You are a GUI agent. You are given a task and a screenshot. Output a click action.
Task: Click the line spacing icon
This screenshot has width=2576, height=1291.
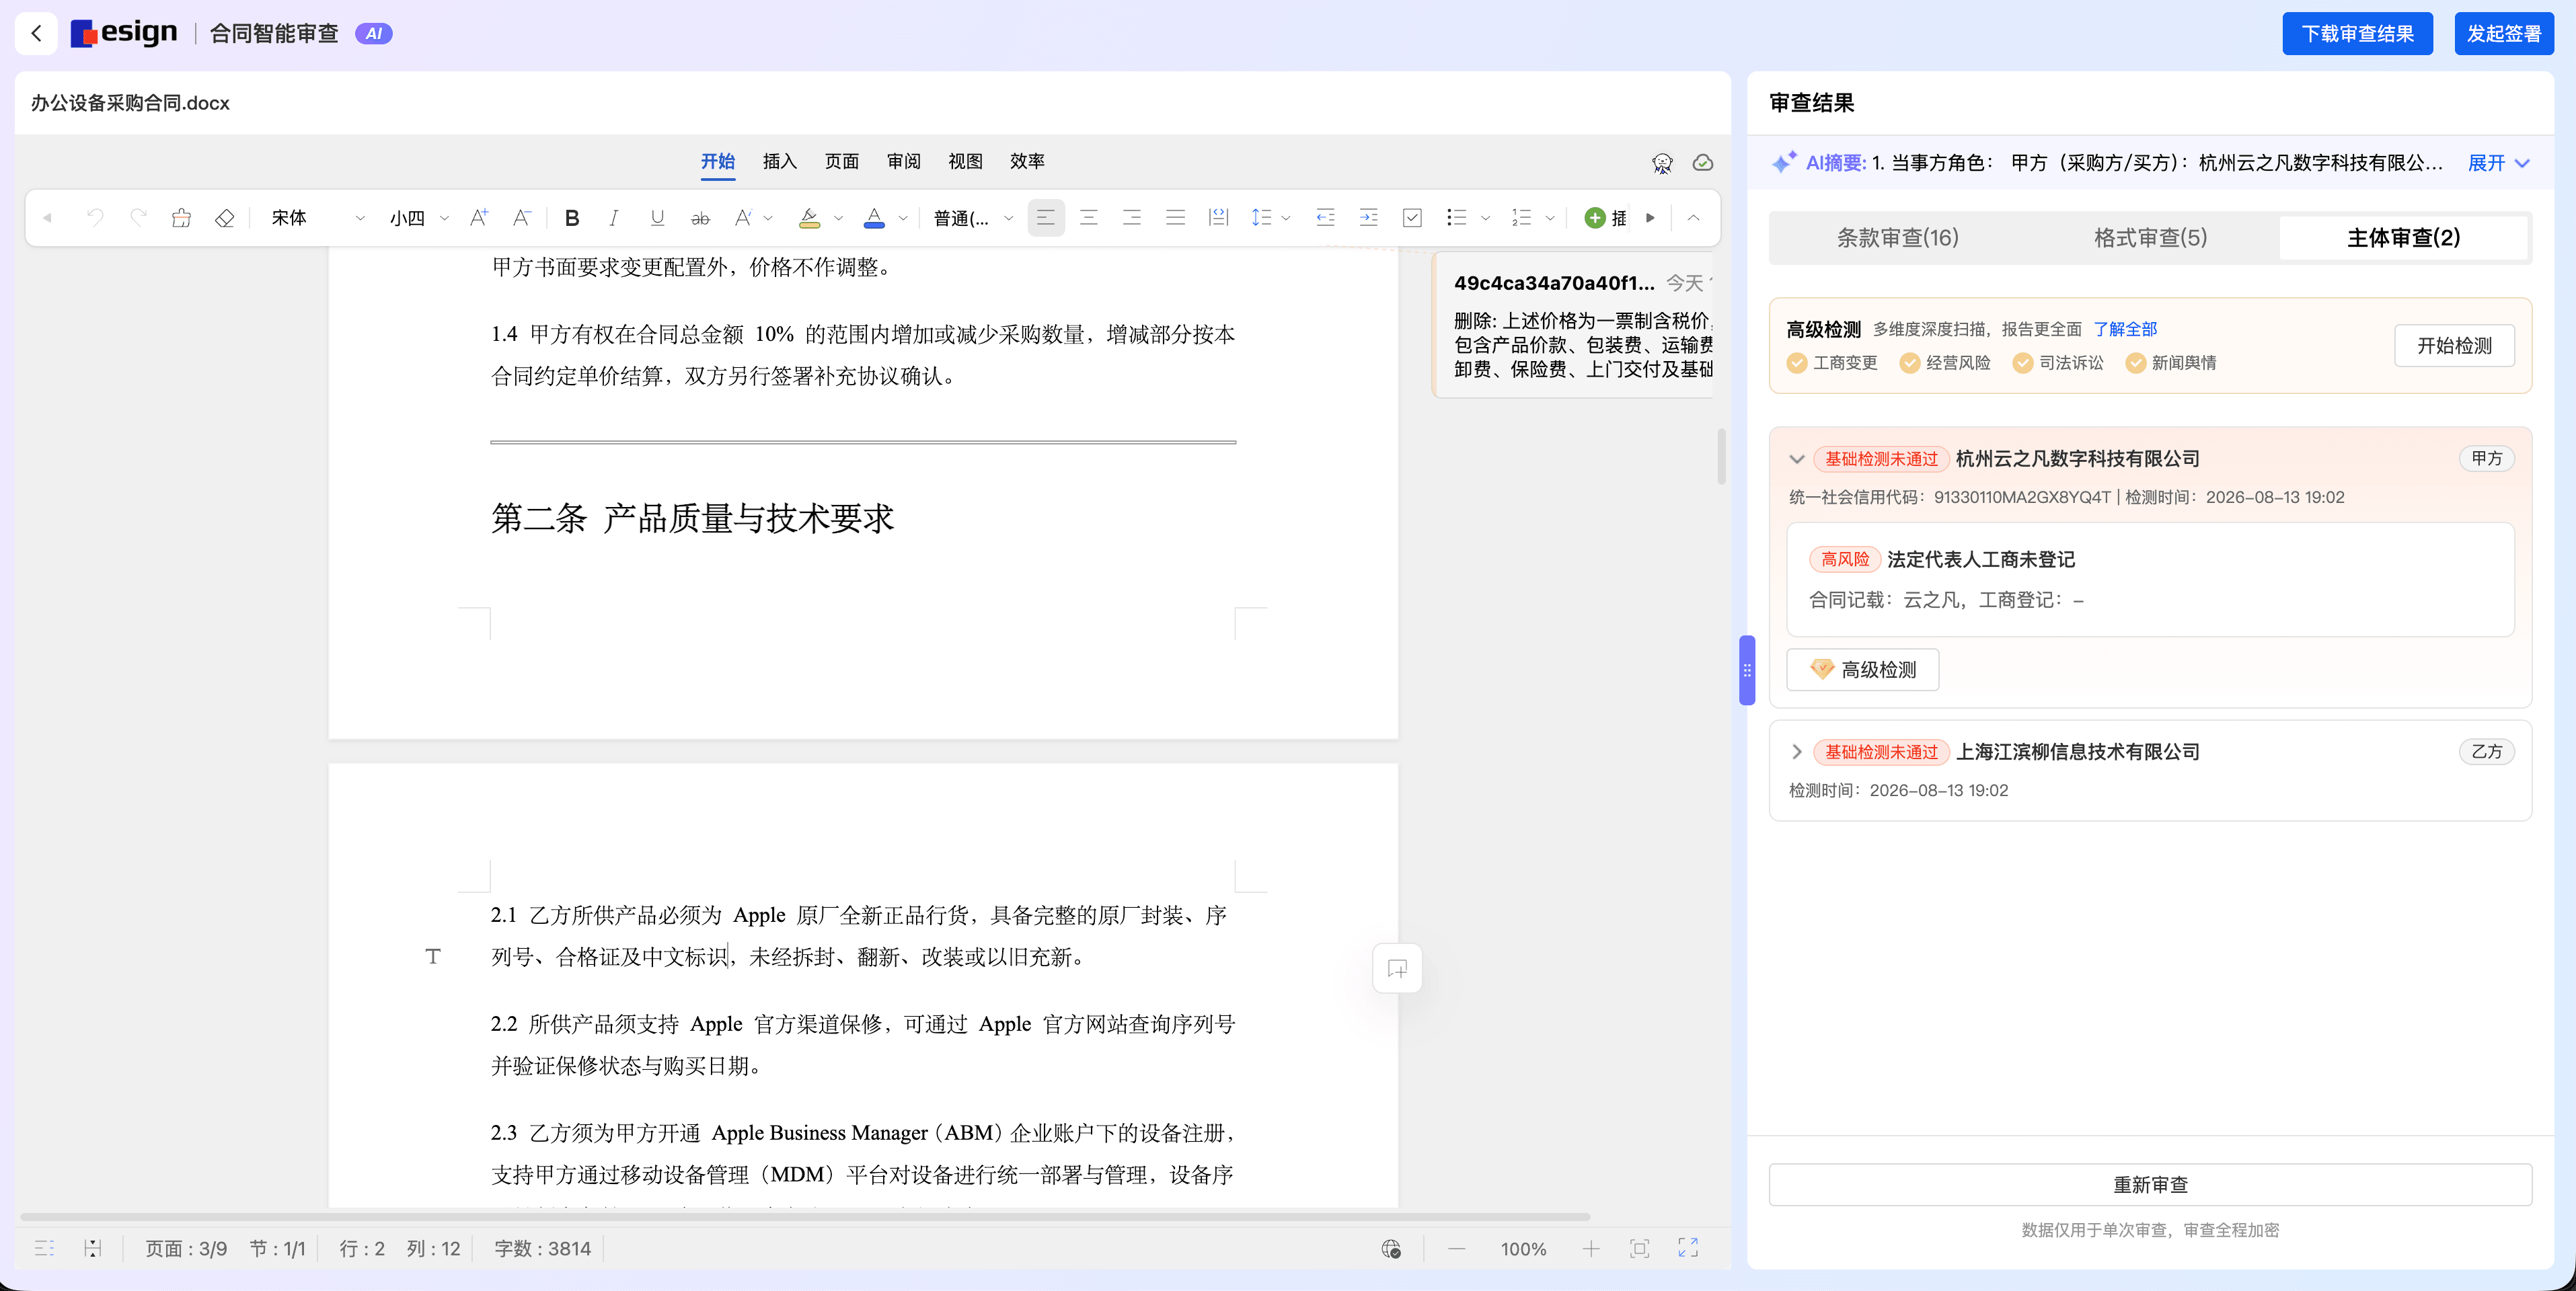tap(1261, 217)
